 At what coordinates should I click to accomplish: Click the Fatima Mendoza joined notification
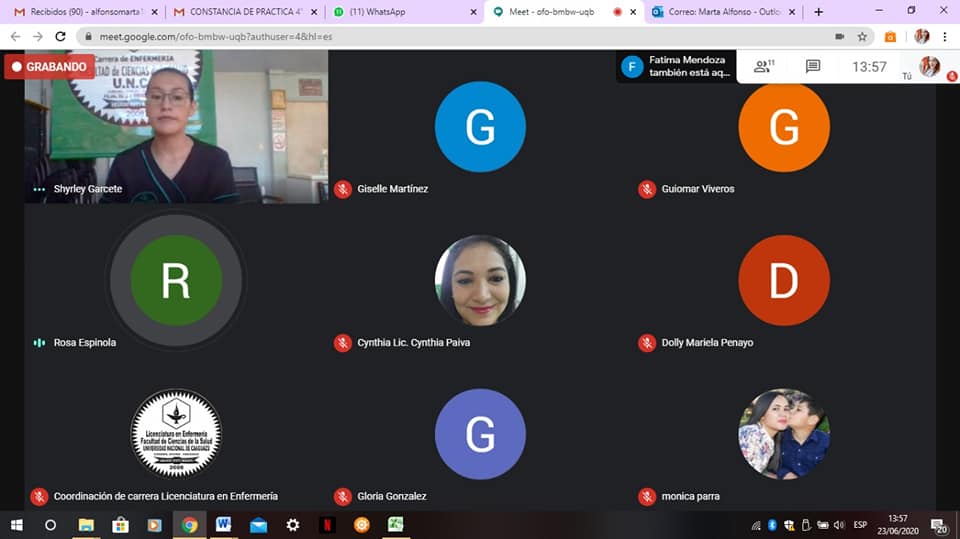[676, 66]
